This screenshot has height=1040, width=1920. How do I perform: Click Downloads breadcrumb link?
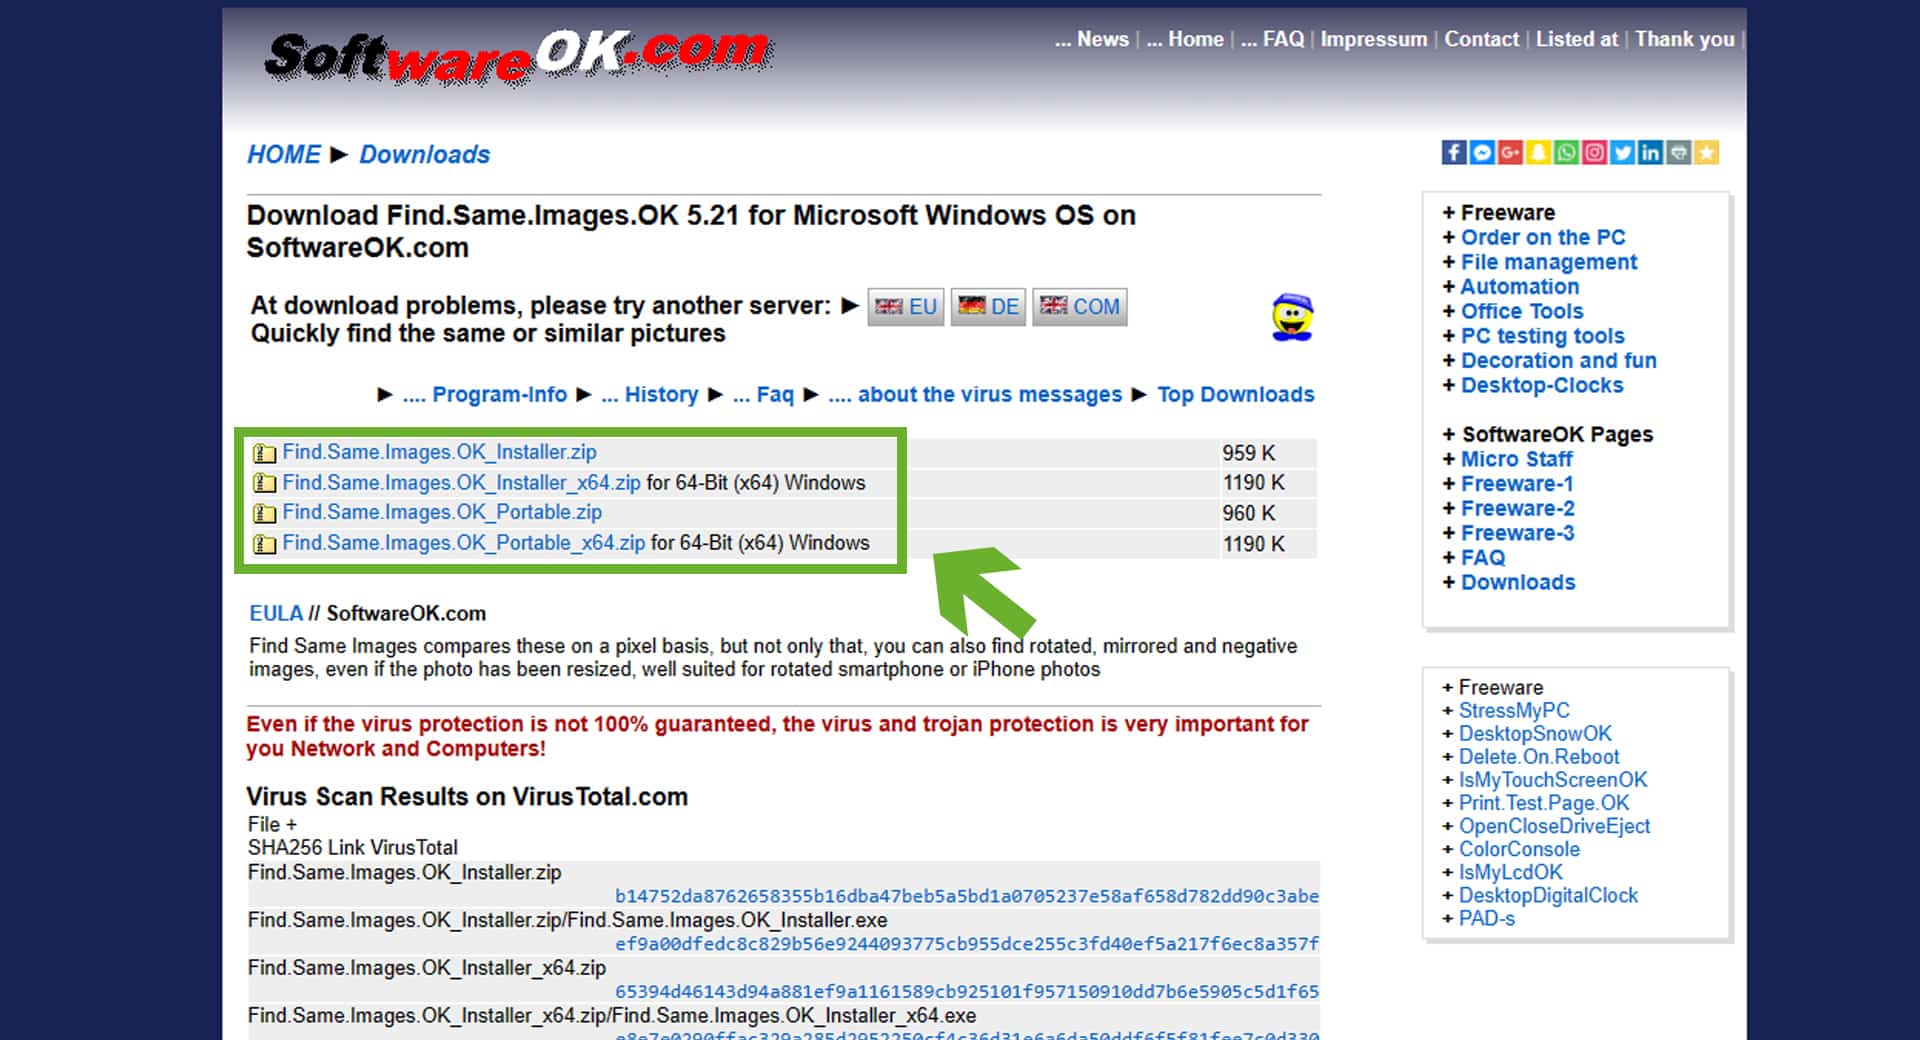tap(424, 154)
